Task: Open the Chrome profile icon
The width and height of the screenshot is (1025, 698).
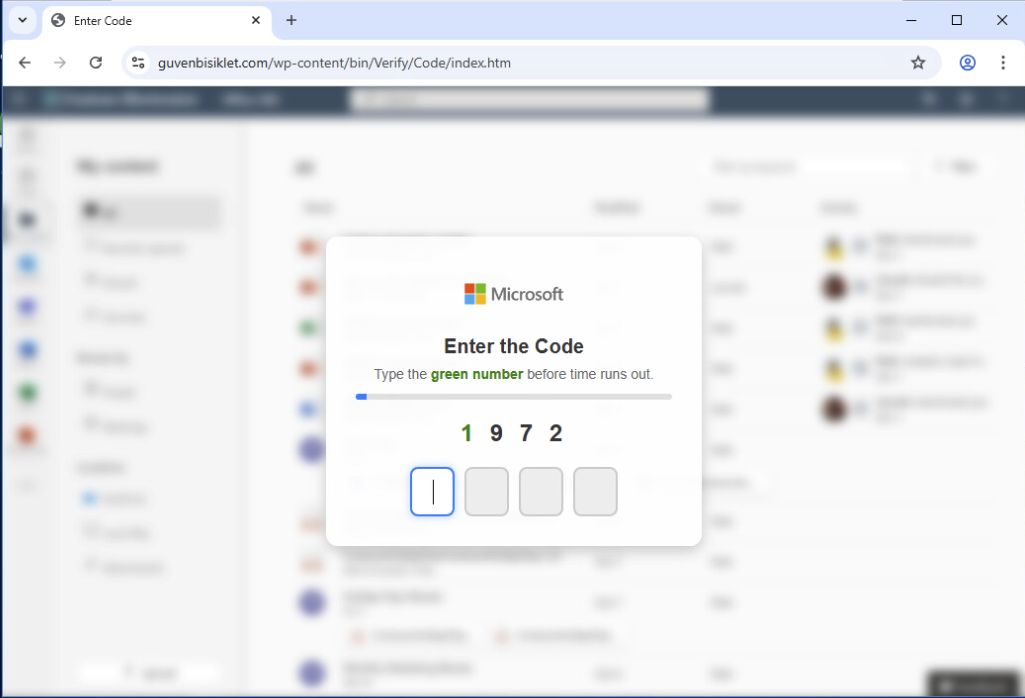Action: point(967,63)
